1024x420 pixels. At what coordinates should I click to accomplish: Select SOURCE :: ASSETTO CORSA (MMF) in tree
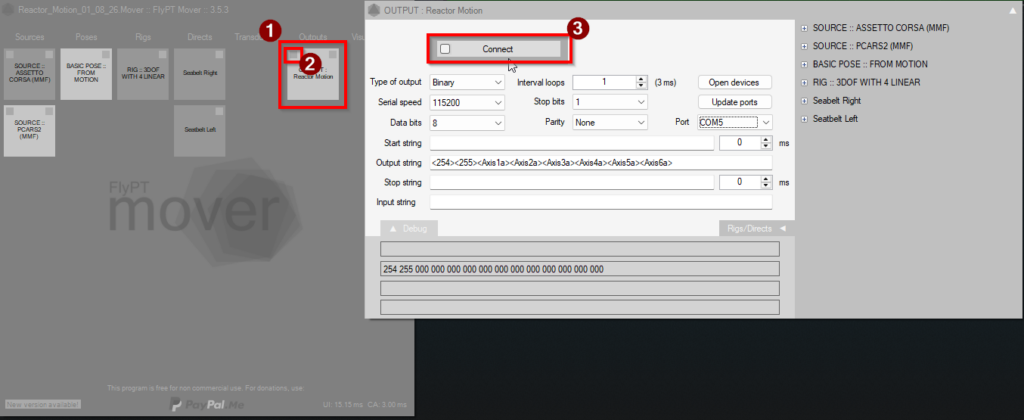[881, 29]
